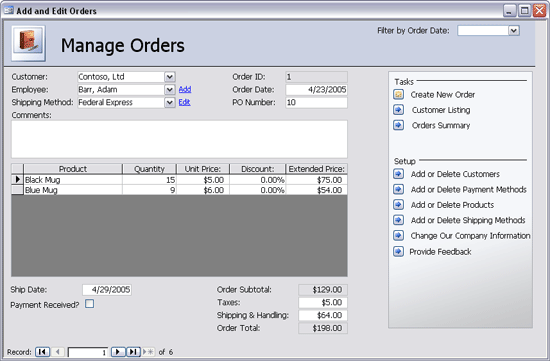Click the Taxes field

(x=323, y=302)
